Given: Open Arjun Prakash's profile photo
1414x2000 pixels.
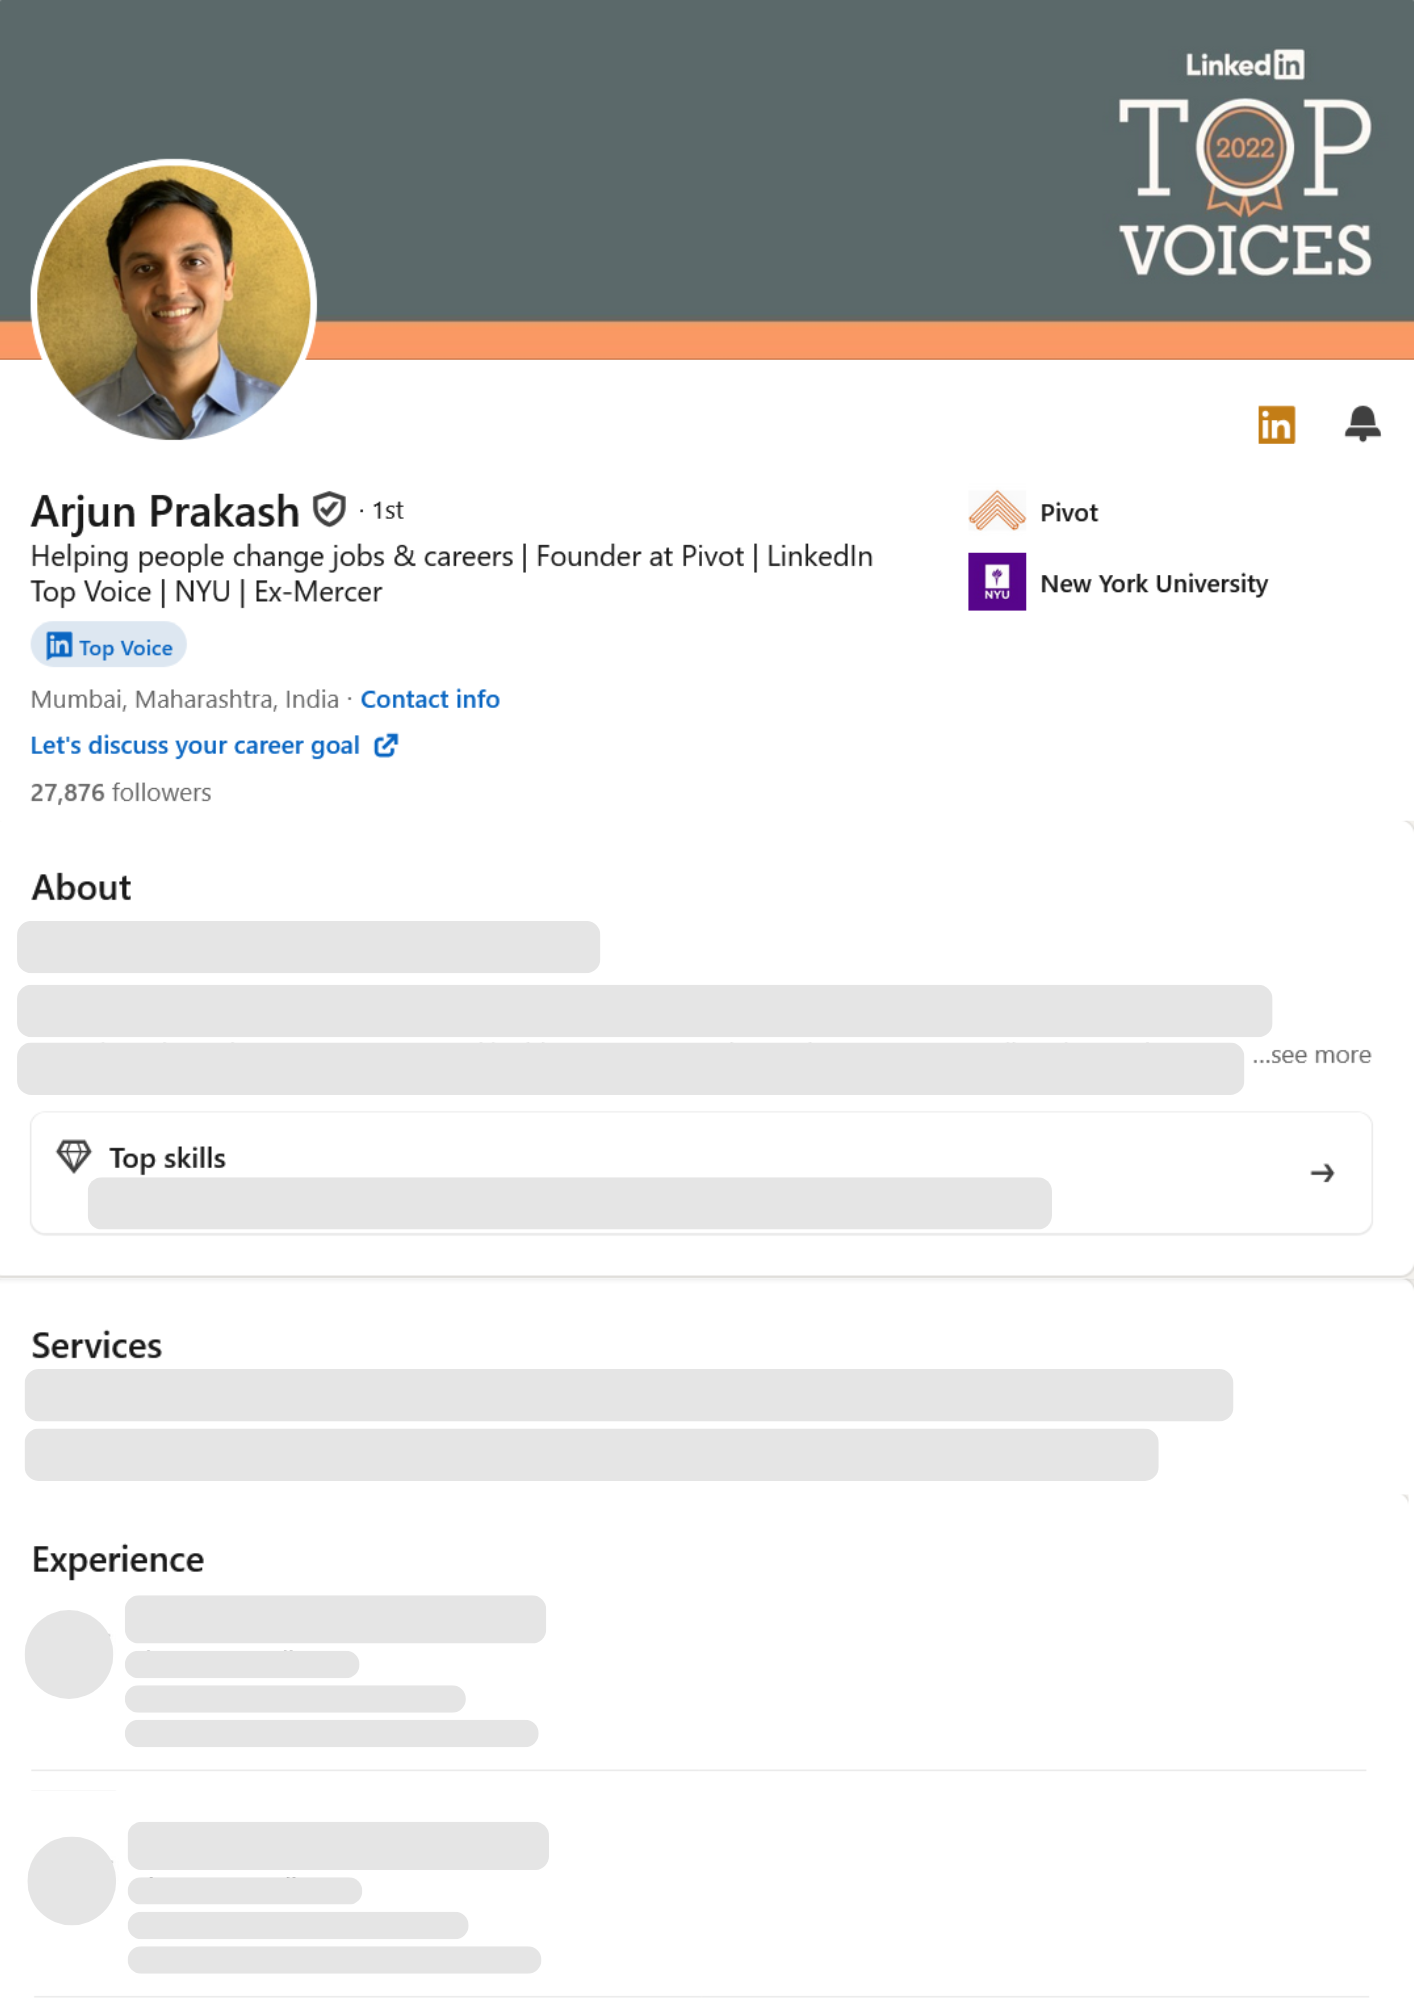Looking at the screenshot, I should 174,301.
